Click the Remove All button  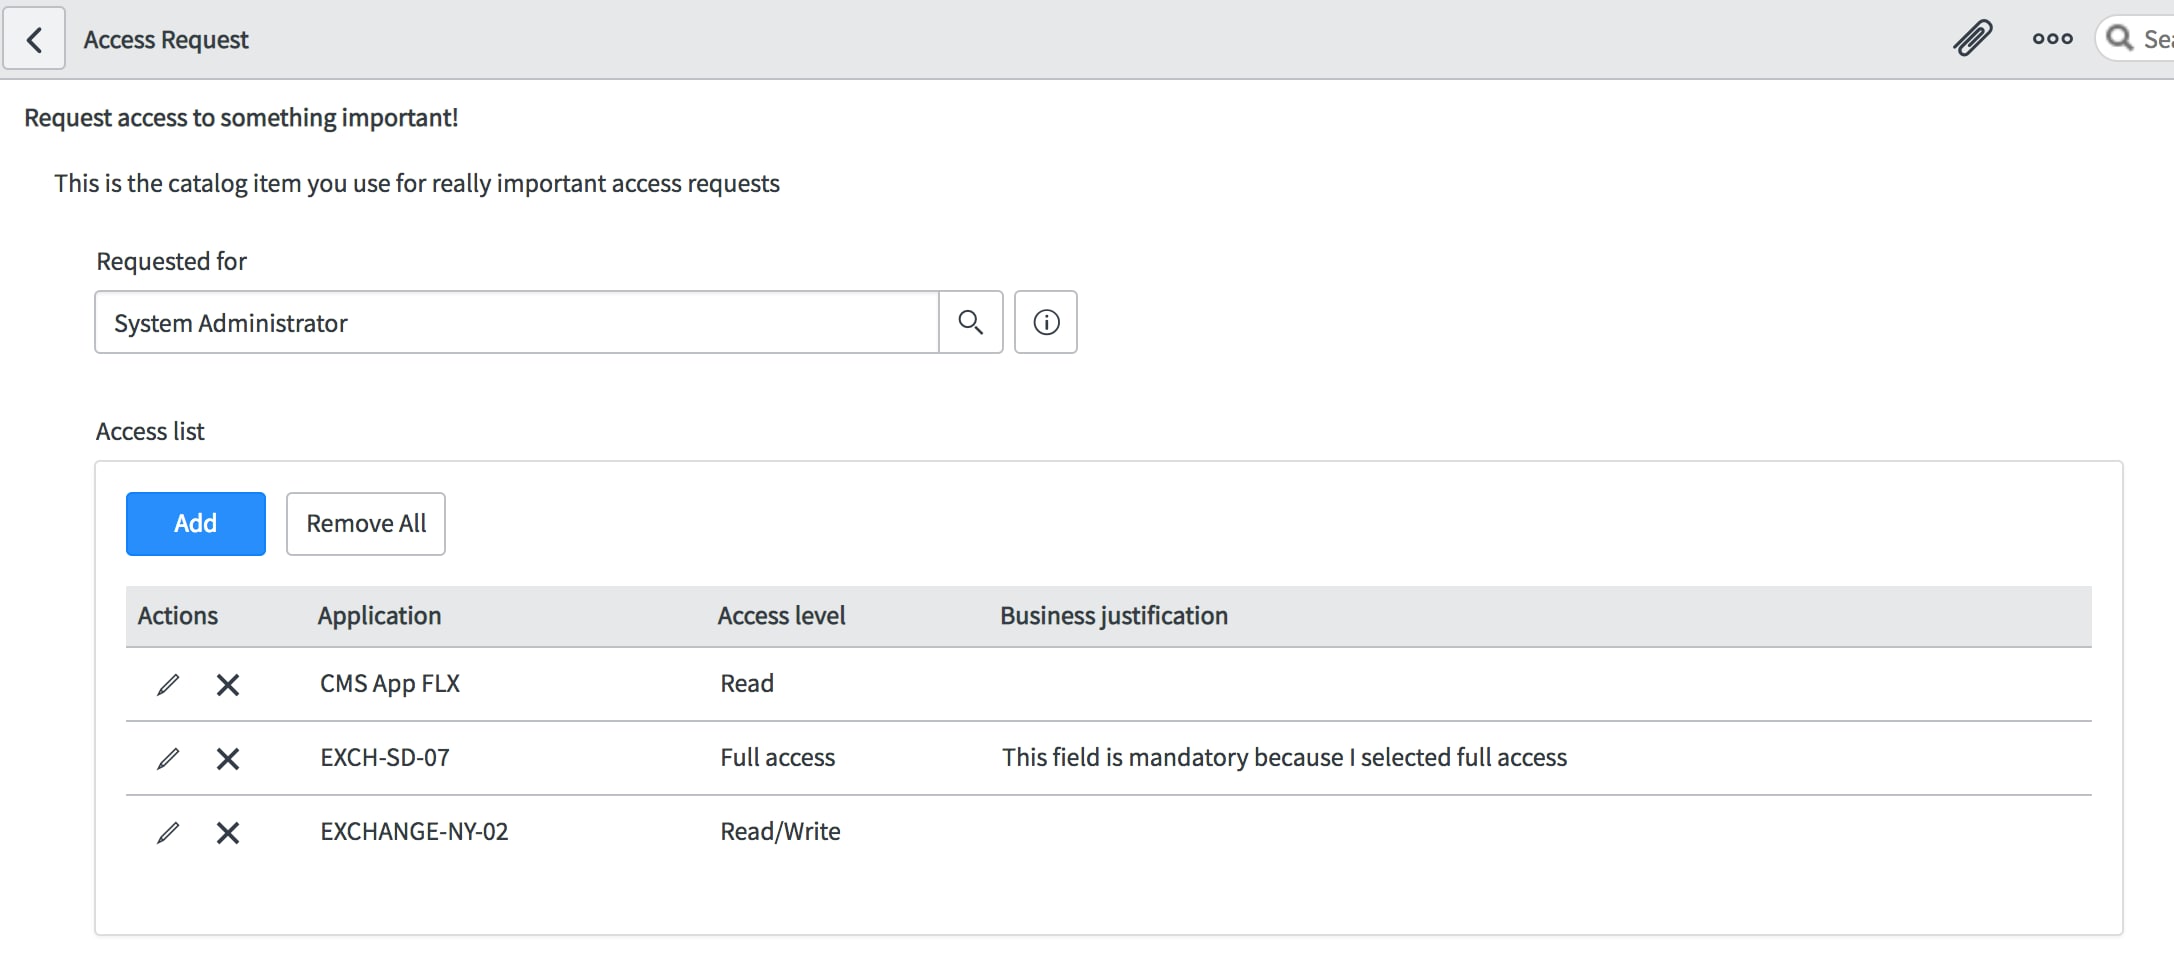click(365, 523)
